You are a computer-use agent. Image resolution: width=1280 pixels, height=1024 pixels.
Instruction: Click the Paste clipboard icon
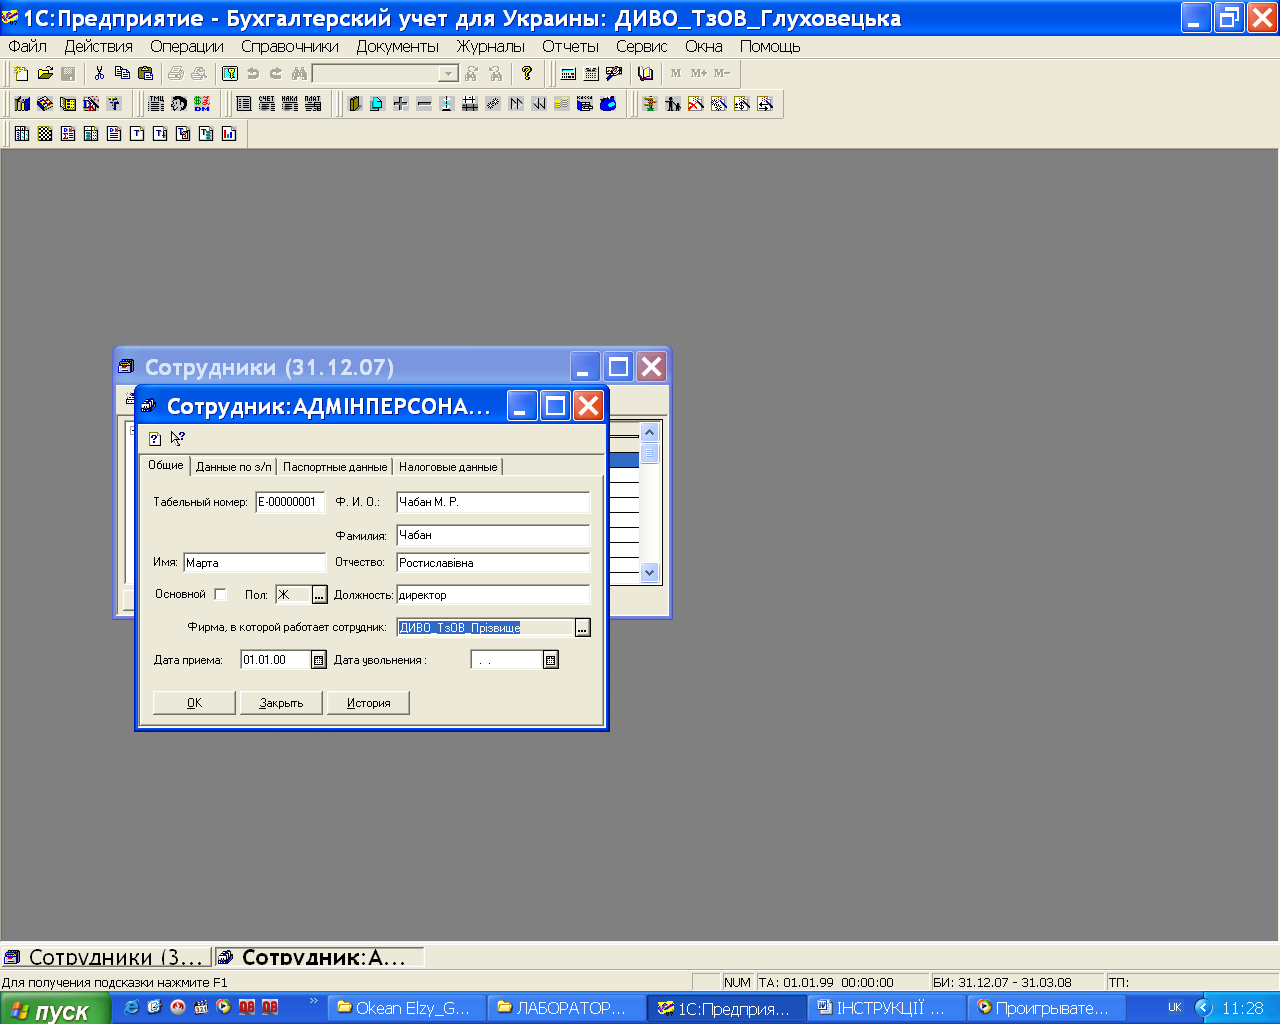click(x=145, y=73)
